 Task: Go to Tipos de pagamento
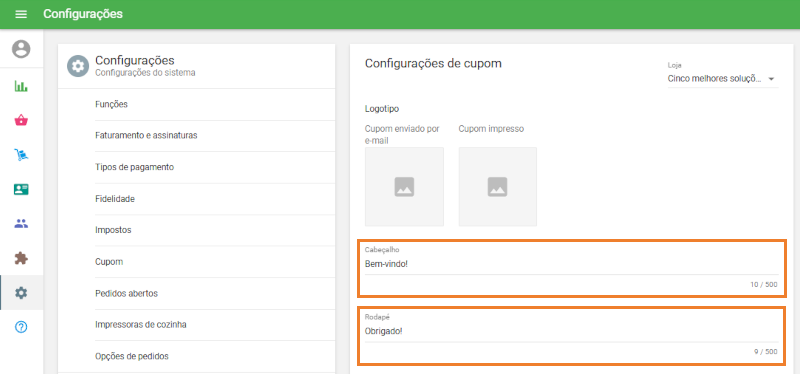coord(196,167)
